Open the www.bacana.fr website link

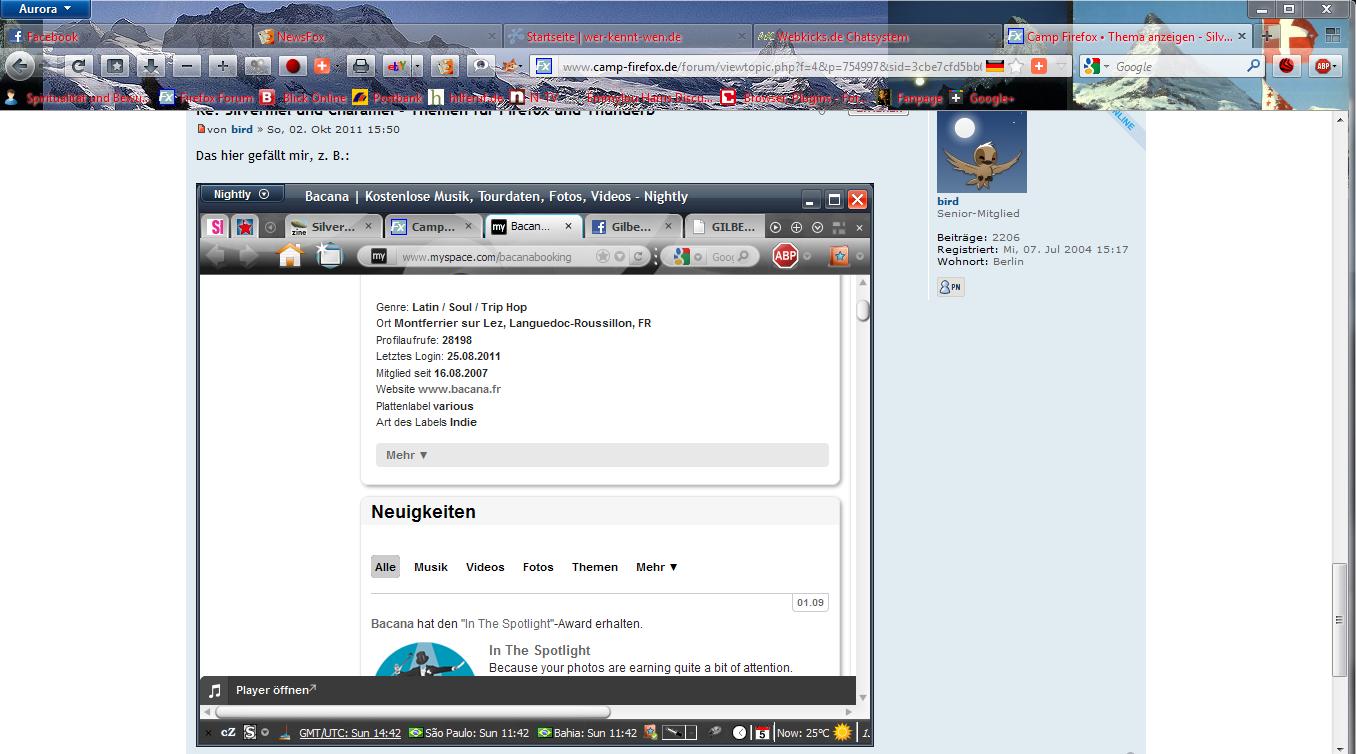coord(459,389)
